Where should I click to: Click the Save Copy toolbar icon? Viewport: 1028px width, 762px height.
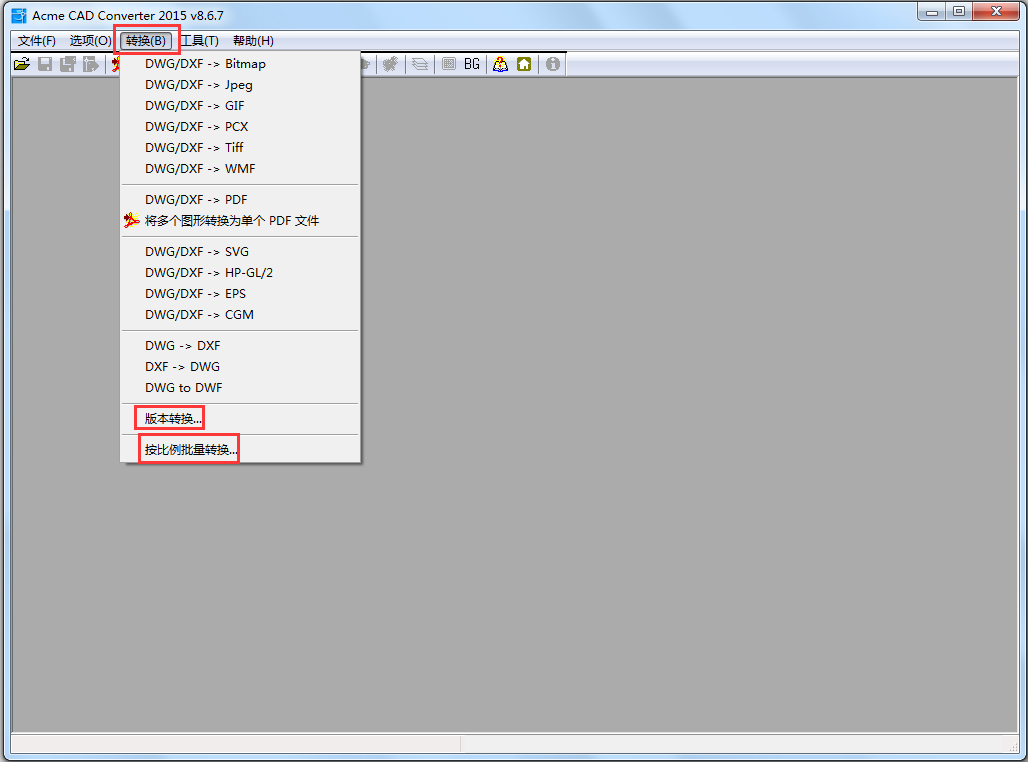point(68,63)
